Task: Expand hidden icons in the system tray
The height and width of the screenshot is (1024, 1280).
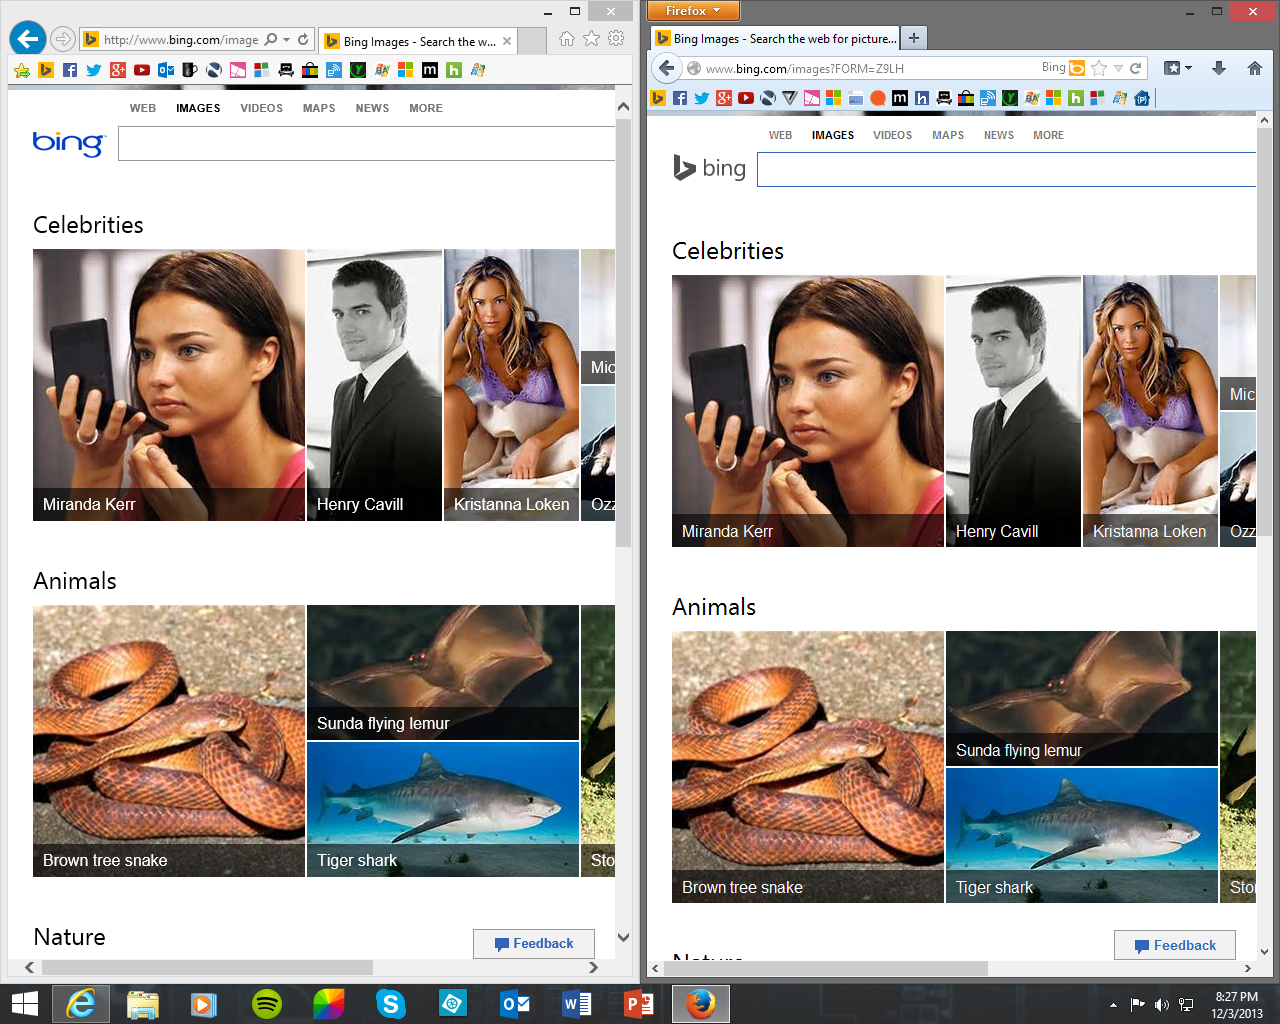Action: pos(1112,1003)
